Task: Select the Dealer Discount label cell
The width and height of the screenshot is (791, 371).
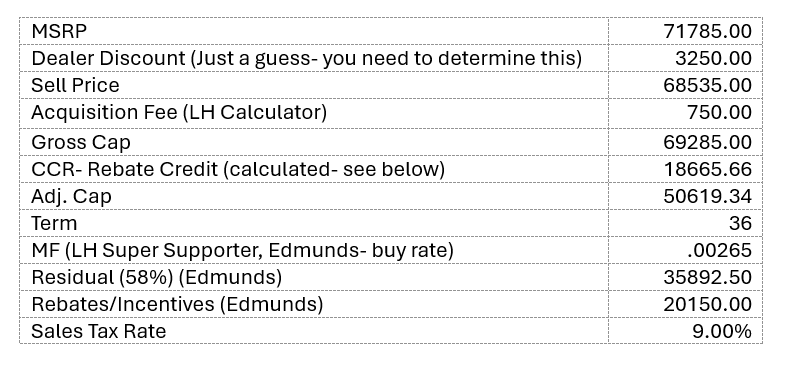Action: (314, 58)
